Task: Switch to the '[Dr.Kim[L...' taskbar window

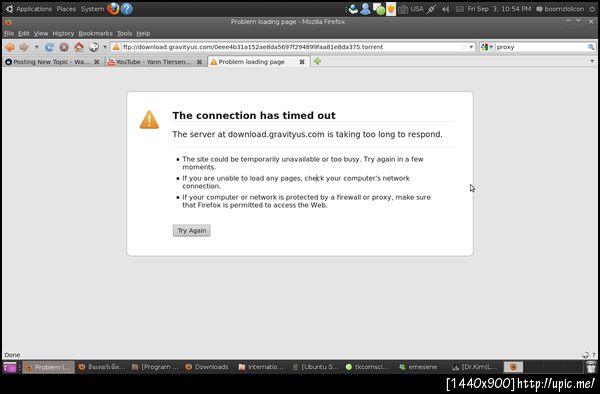Action: tap(474, 367)
